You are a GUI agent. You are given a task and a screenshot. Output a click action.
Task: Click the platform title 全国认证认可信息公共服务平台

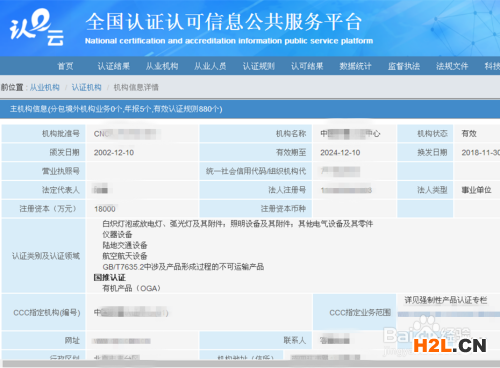tap(224, 22)
